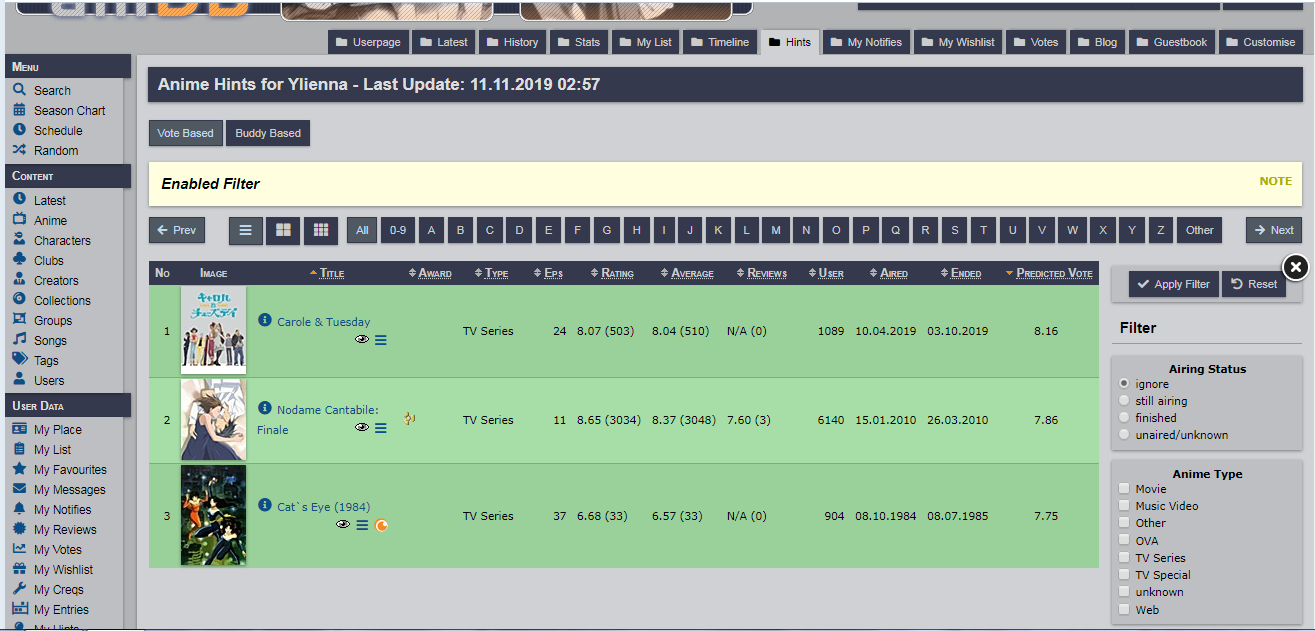Open the Guestbook tab
1315x631 pixels.
(x=1171, y=42)
